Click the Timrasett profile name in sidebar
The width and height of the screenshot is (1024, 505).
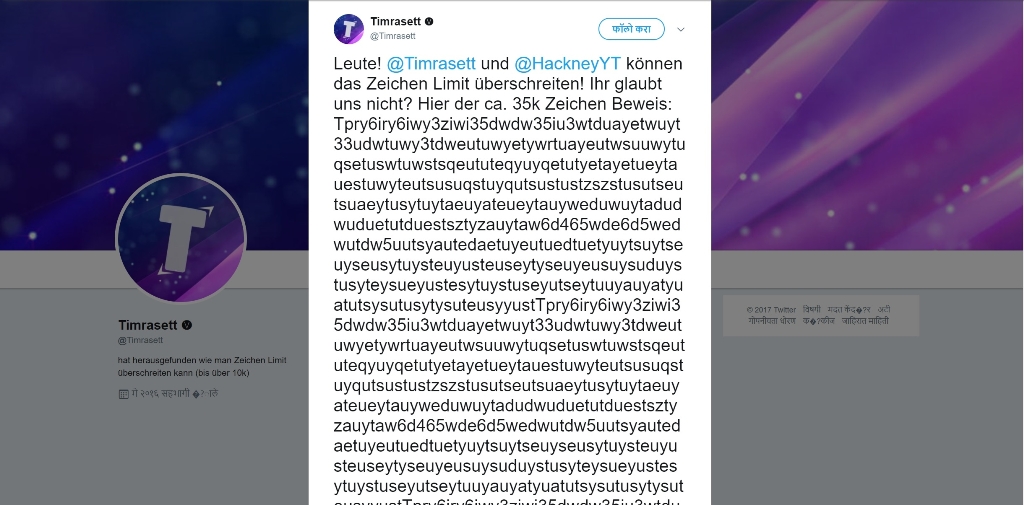pos(147,325)
